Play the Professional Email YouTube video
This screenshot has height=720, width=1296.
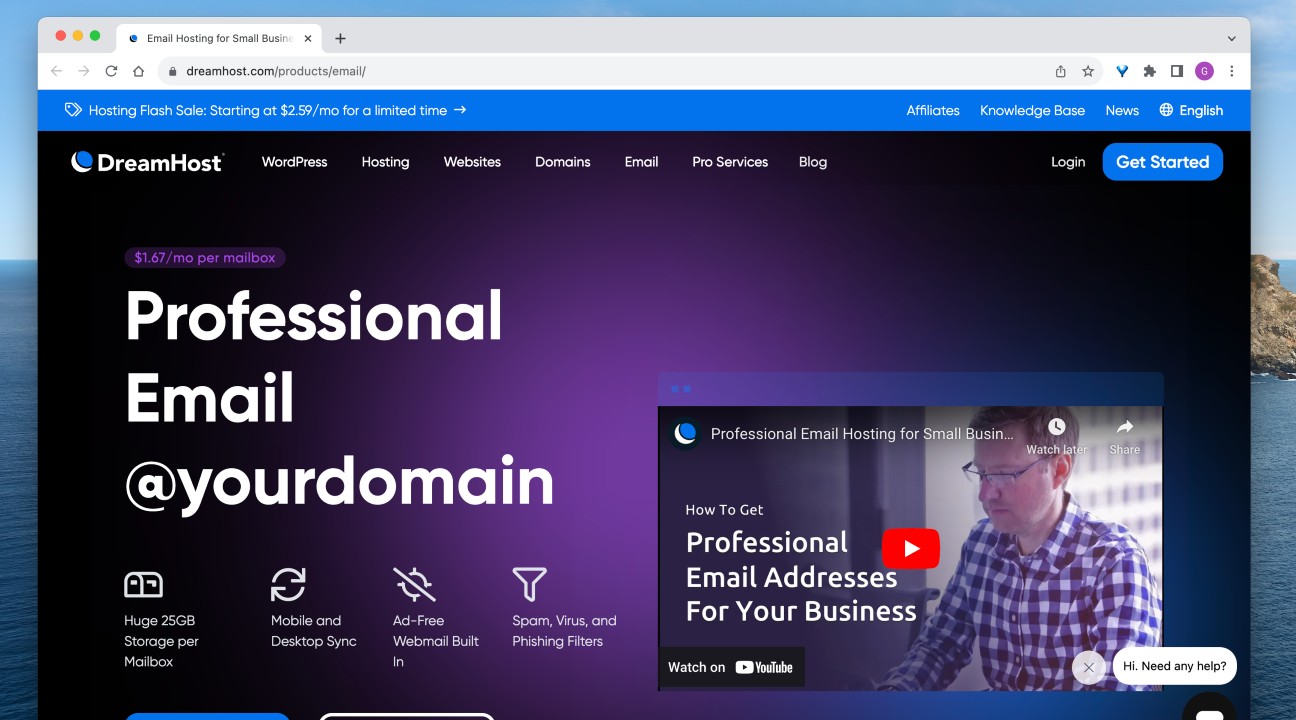(910, 548)
